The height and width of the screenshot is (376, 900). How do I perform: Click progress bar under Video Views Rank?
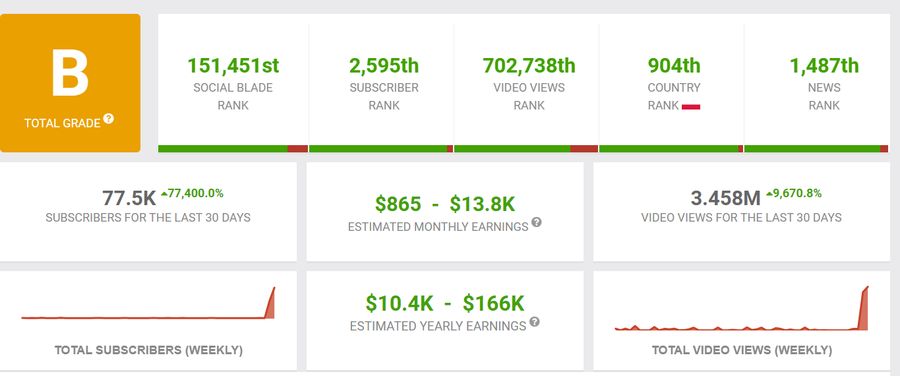[526, 149]
